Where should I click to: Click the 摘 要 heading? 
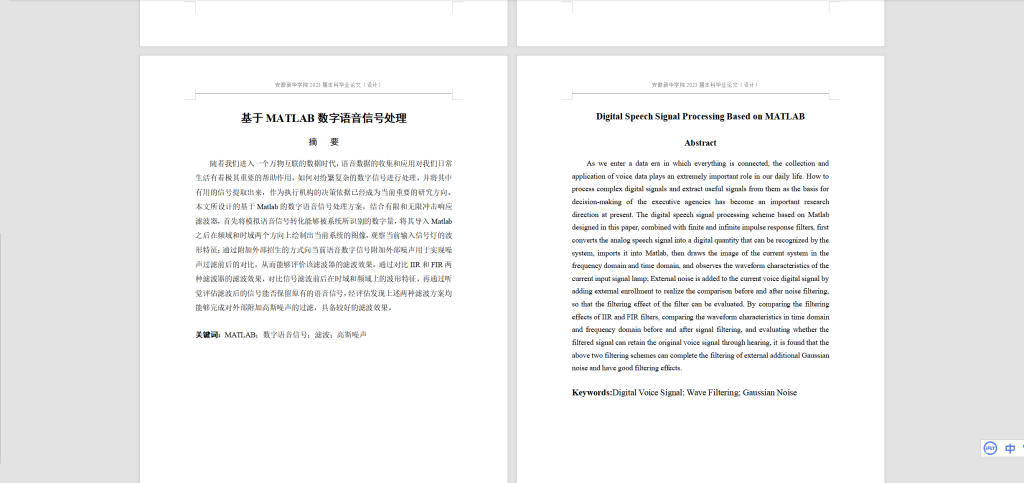tap(323, 142)
